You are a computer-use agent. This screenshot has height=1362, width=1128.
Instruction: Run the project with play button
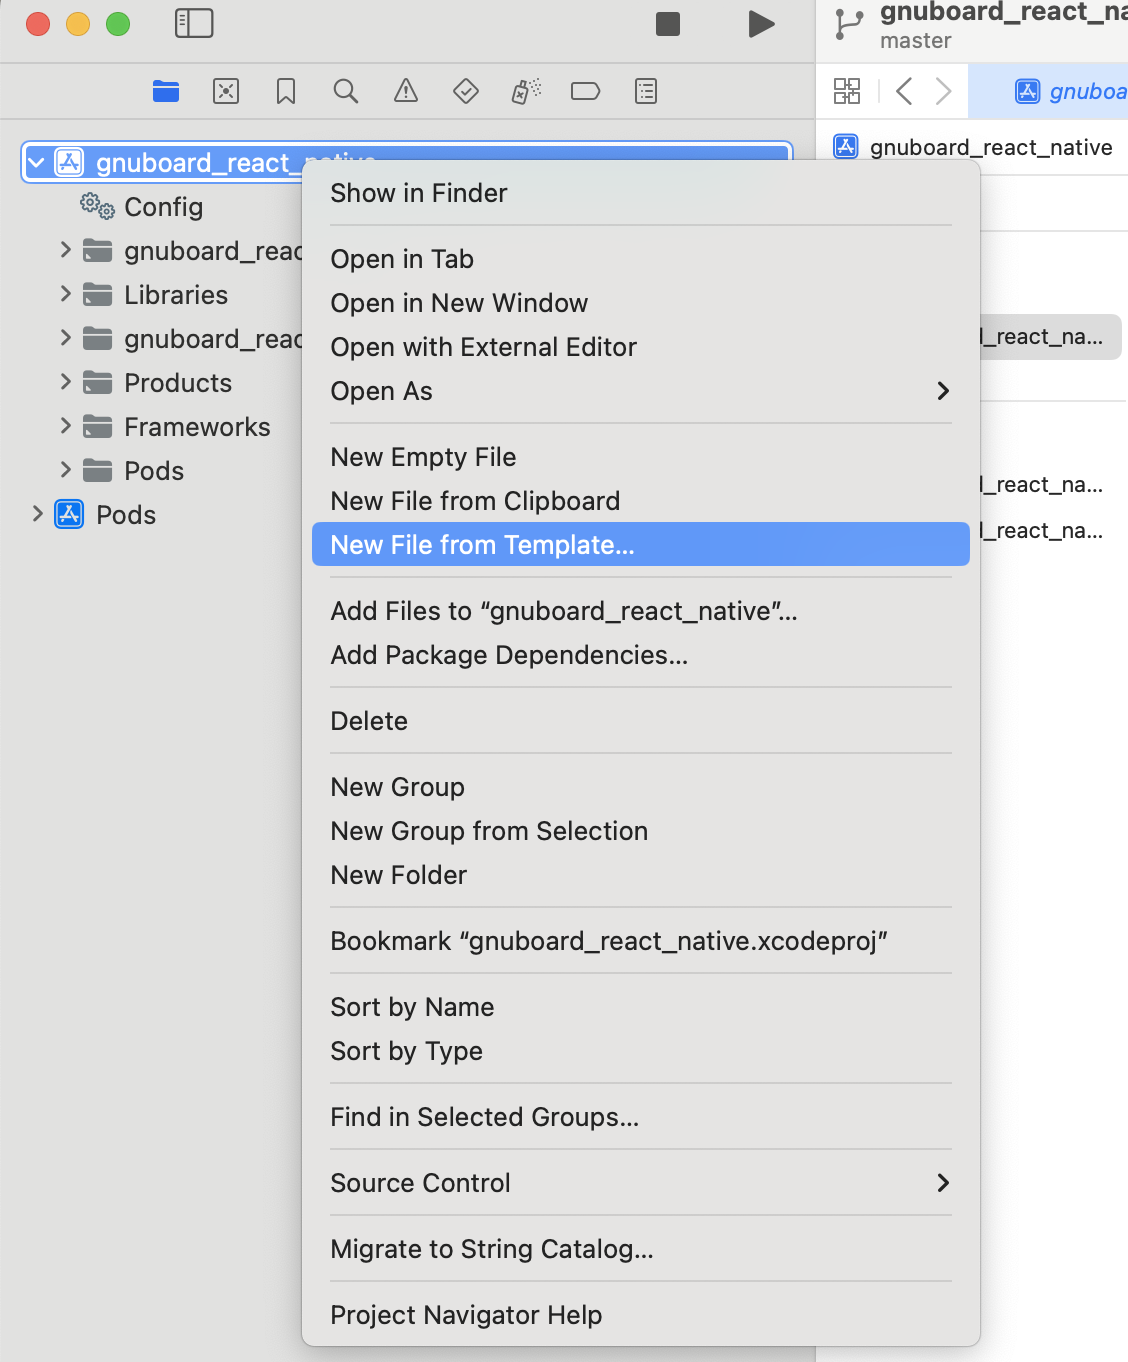tap(762, 23)
